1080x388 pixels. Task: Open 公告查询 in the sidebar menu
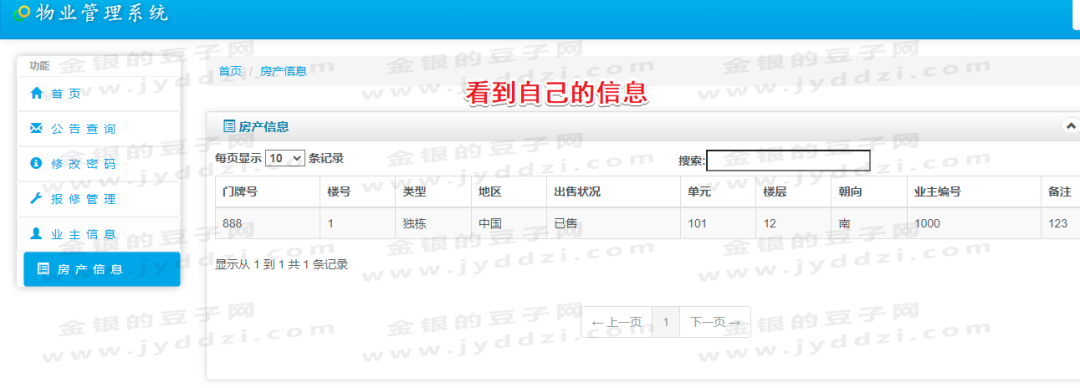(x=98, y=129)
